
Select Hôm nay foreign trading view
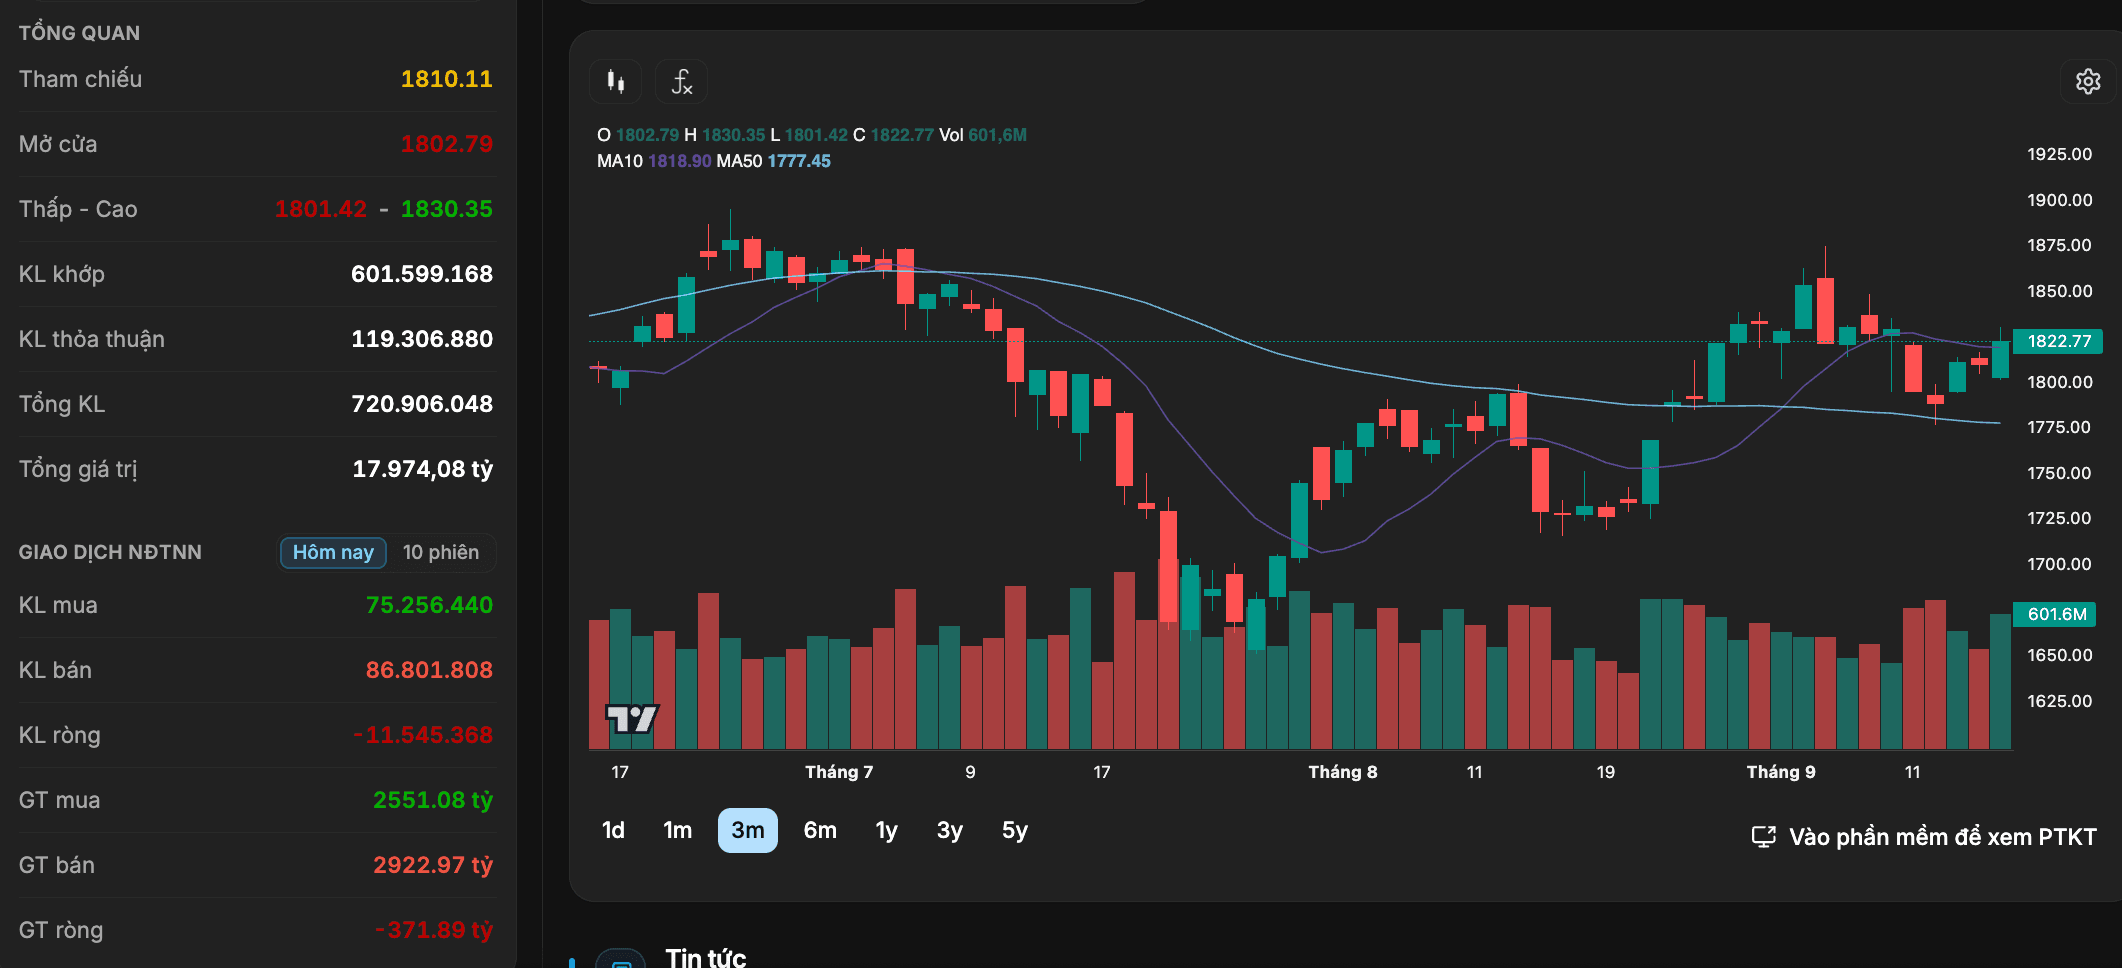point(333,552)
